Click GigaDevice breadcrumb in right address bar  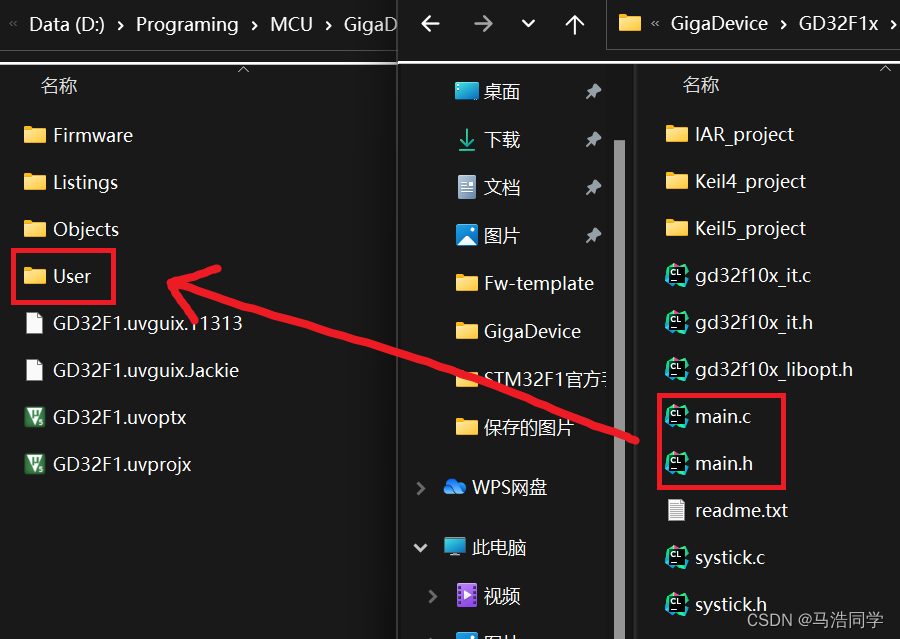coord(719,24)
